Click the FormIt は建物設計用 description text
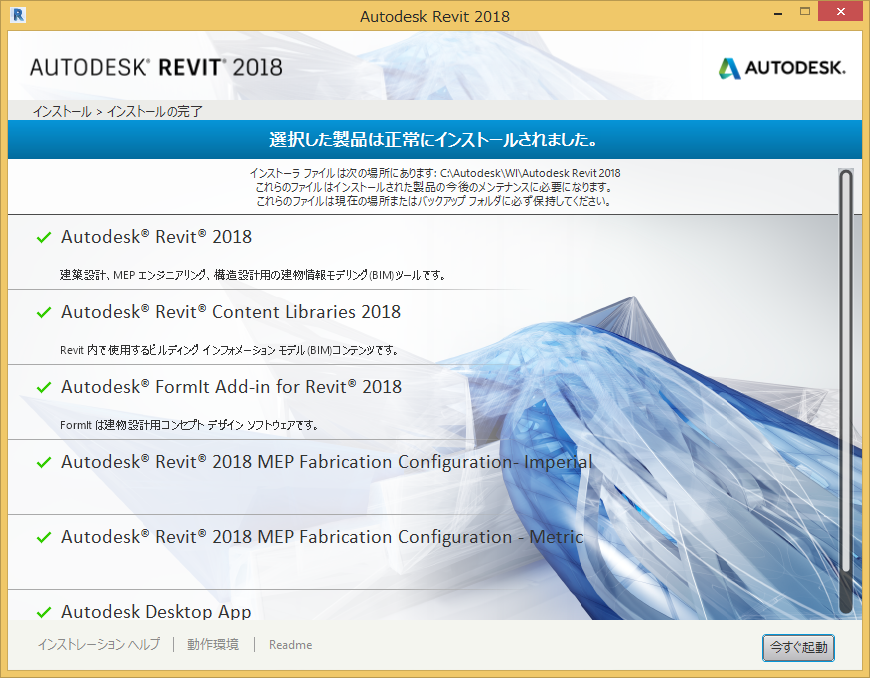The width and height of the screenshot is (870, 678). pyautogui.click(x=189, y=425)
